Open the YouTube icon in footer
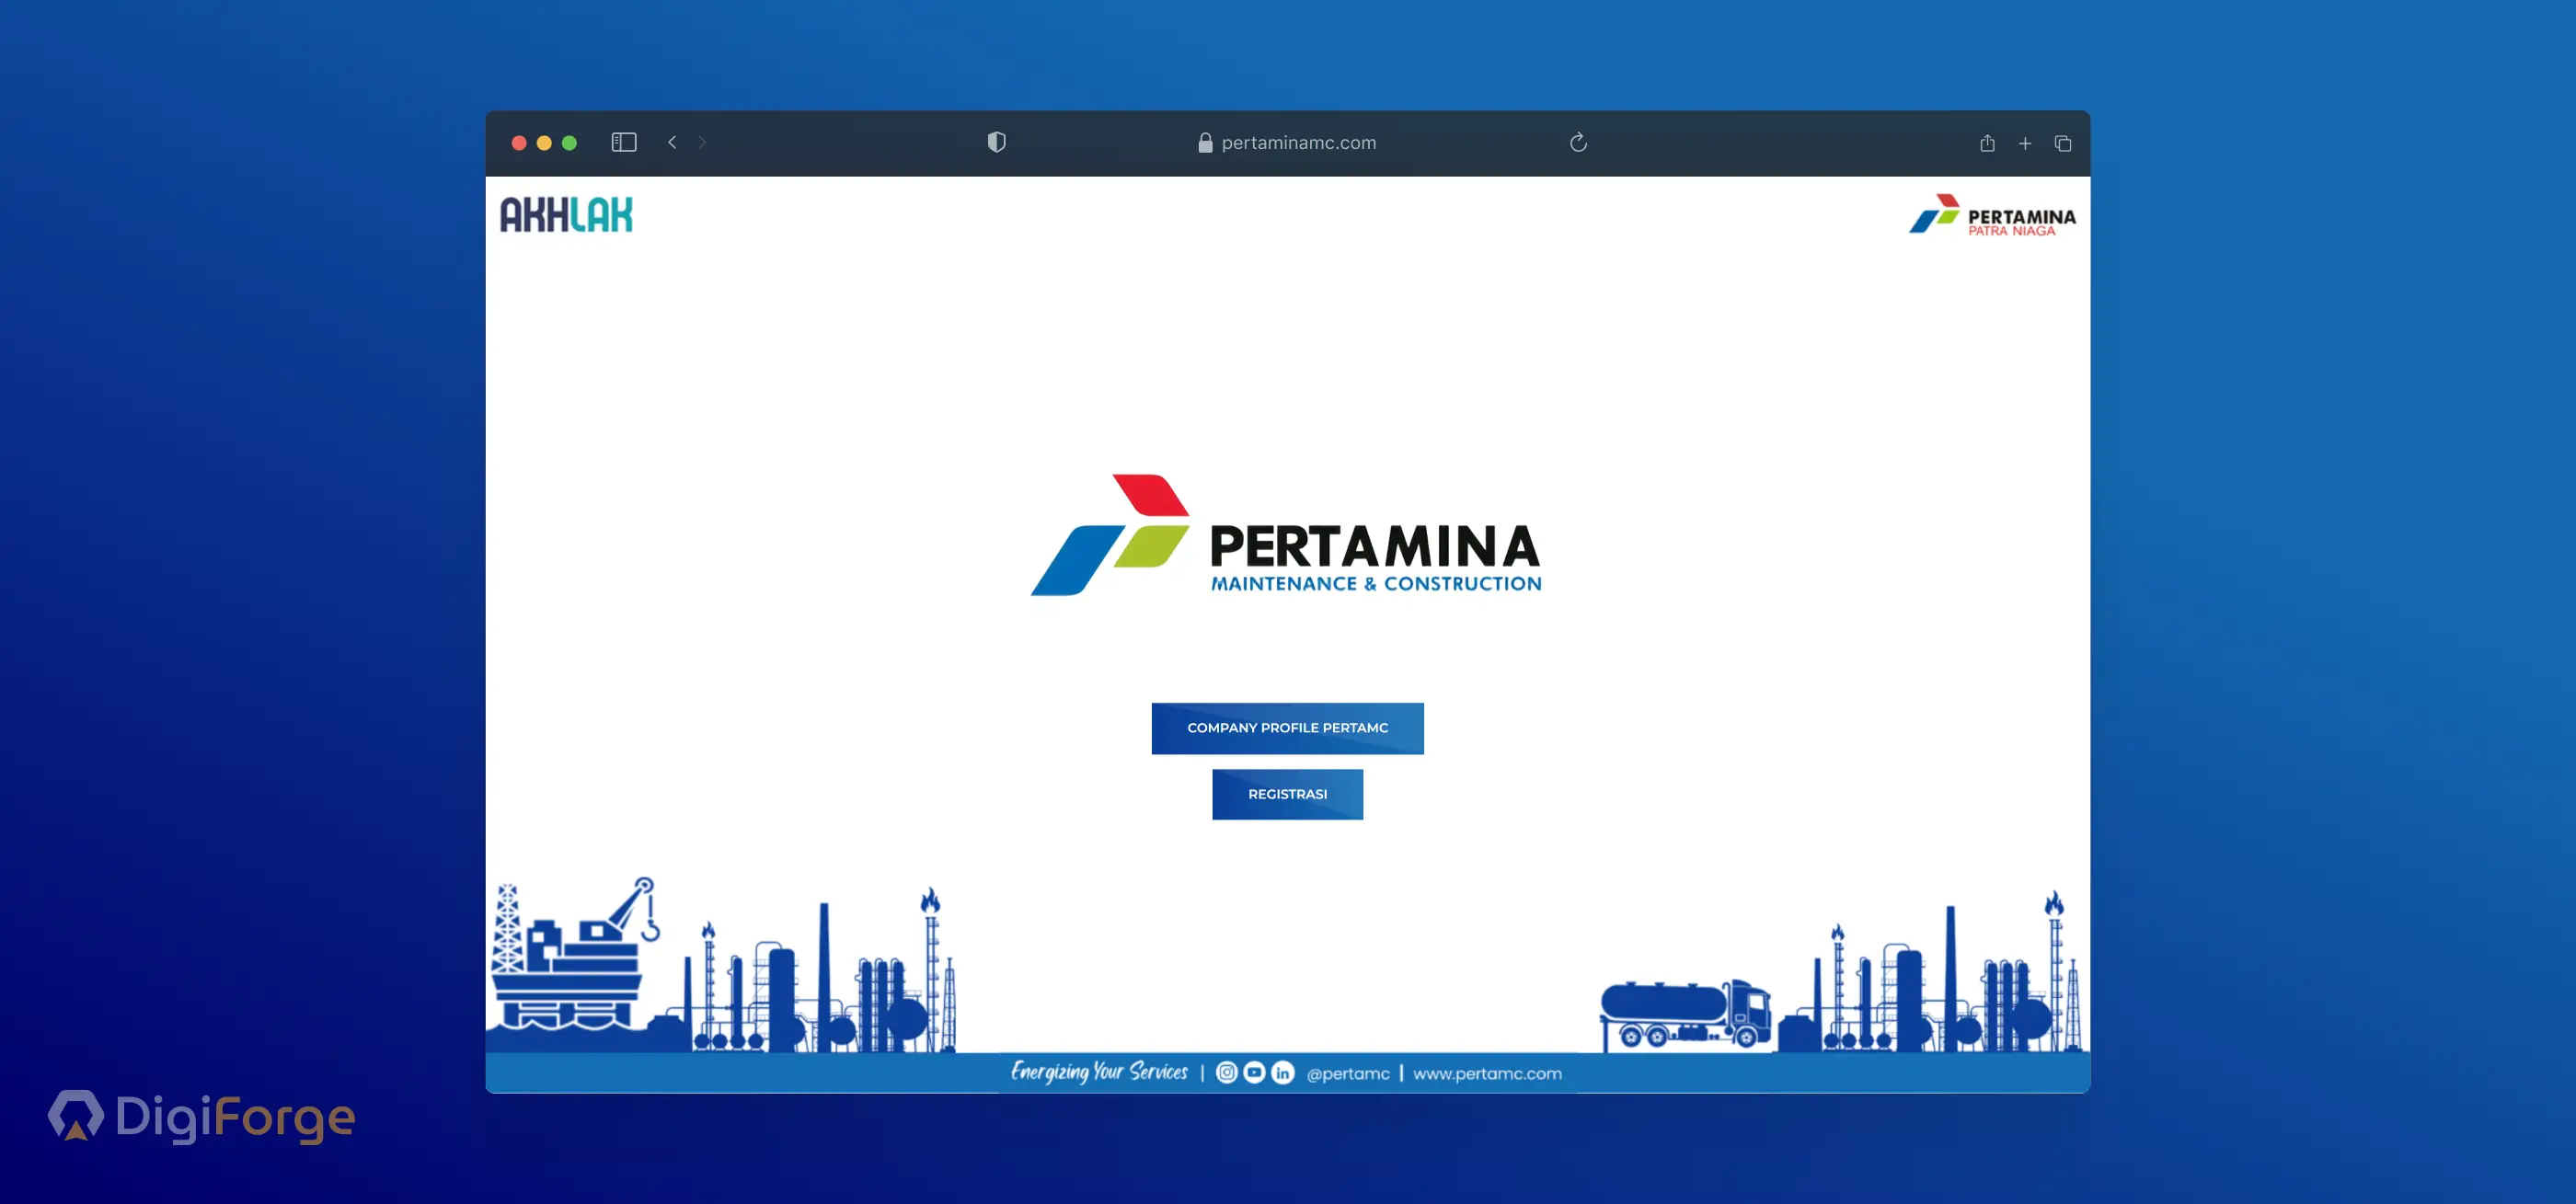The width and height of the screenshot is (2576, 1204). [x=1254, y=1072]
